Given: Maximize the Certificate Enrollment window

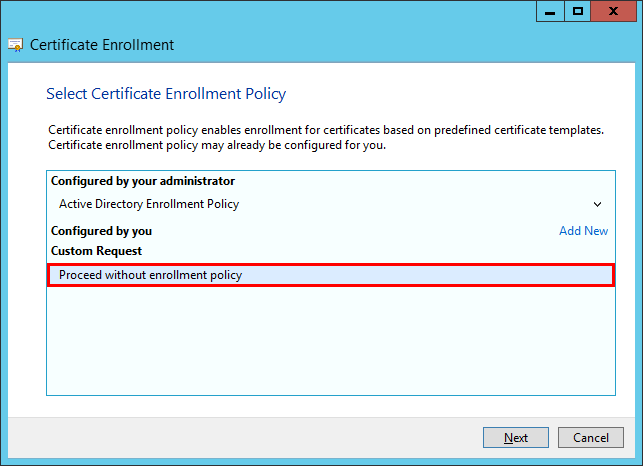Looking at the screenshot, I should [577, 11].
